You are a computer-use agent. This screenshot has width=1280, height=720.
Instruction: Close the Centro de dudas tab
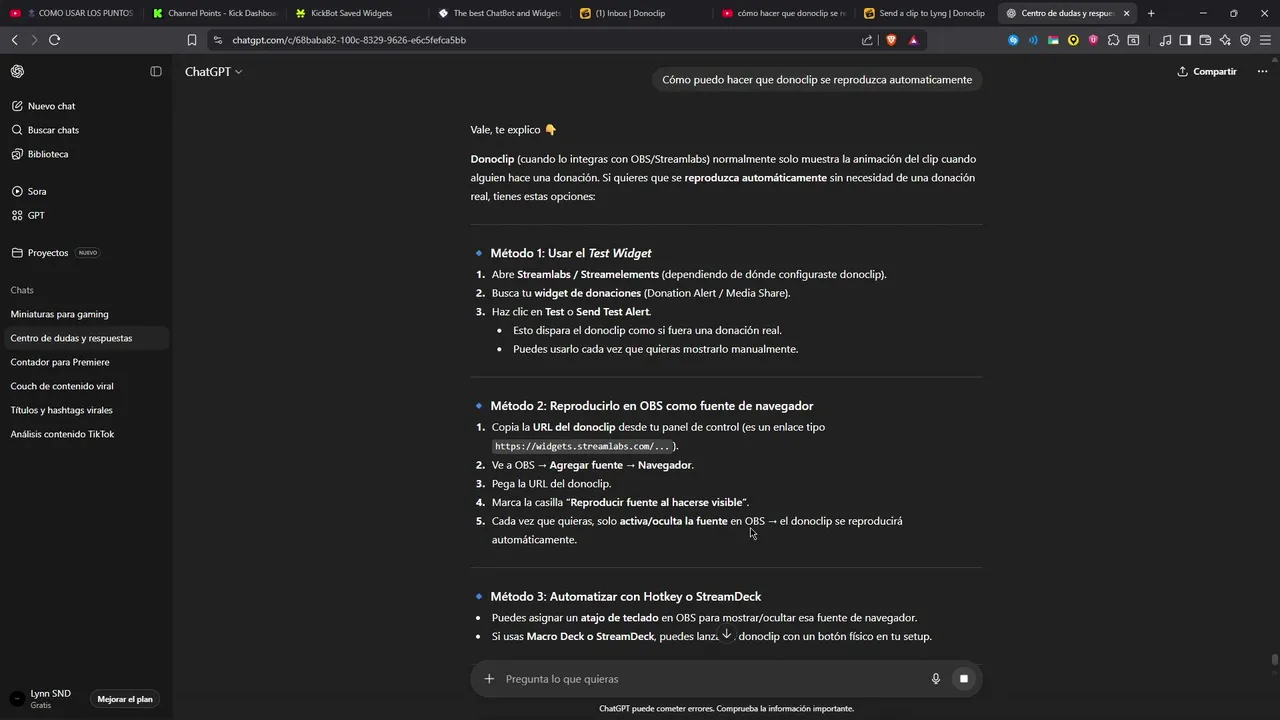tap(1126, 13)
